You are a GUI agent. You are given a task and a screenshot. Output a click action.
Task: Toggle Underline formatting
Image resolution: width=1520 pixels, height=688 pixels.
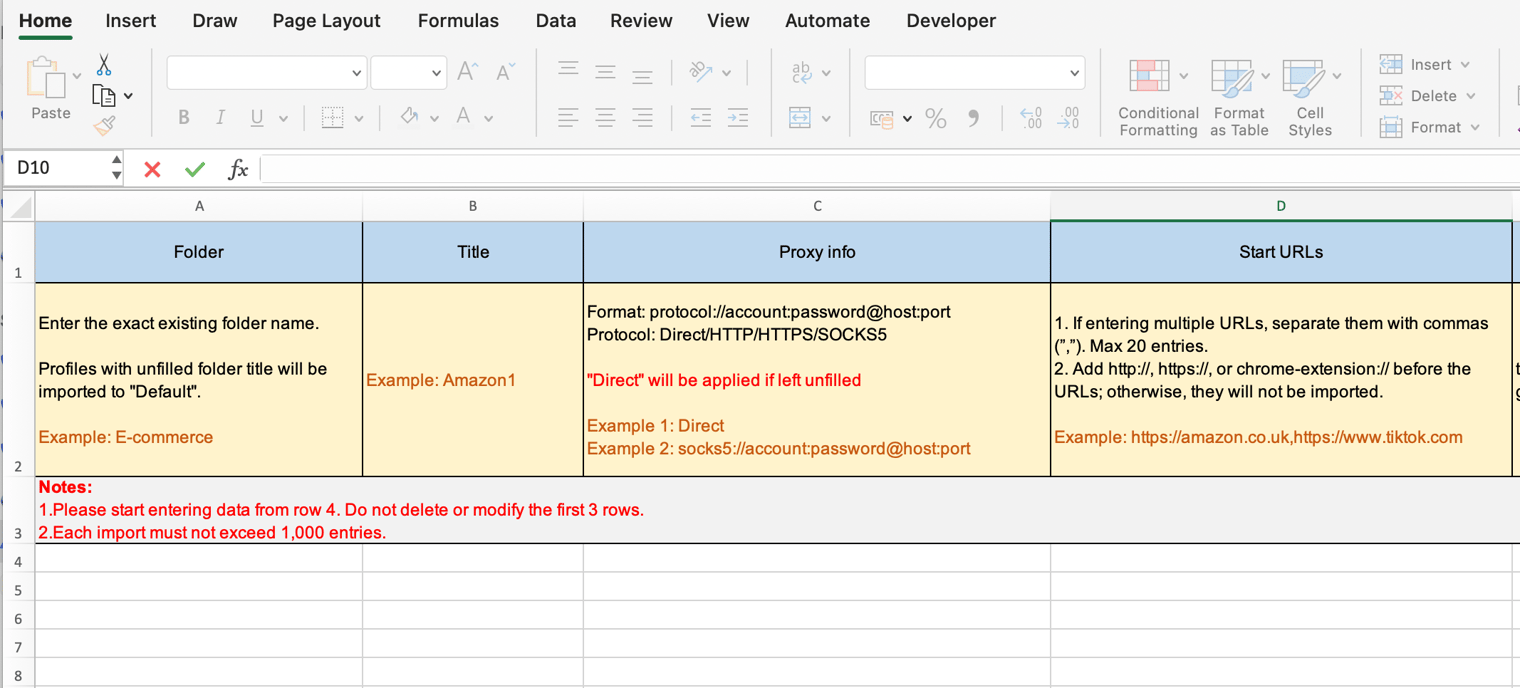[257, 118]
